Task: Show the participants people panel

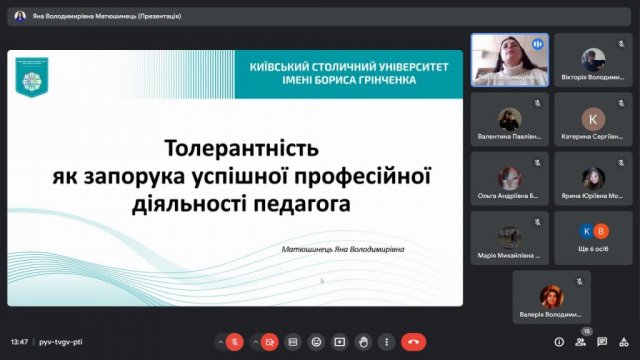Action: point(580,342)
